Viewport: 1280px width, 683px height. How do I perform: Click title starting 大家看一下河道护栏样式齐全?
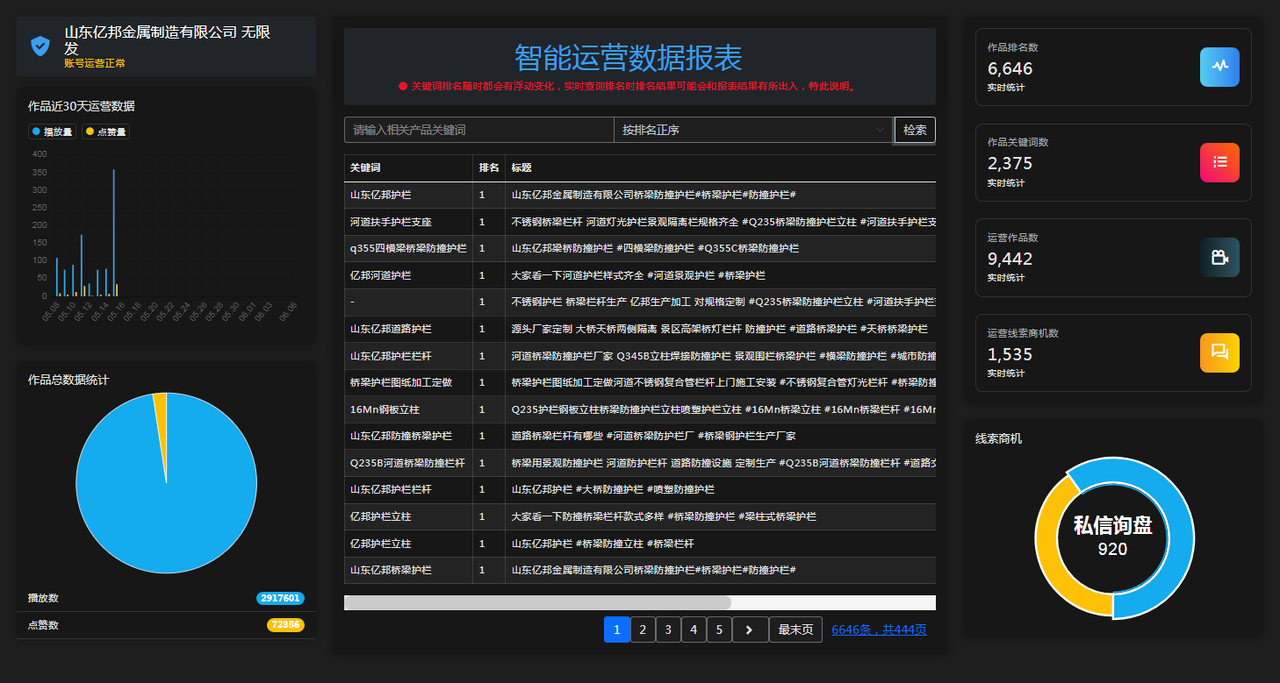pos(638,275)
